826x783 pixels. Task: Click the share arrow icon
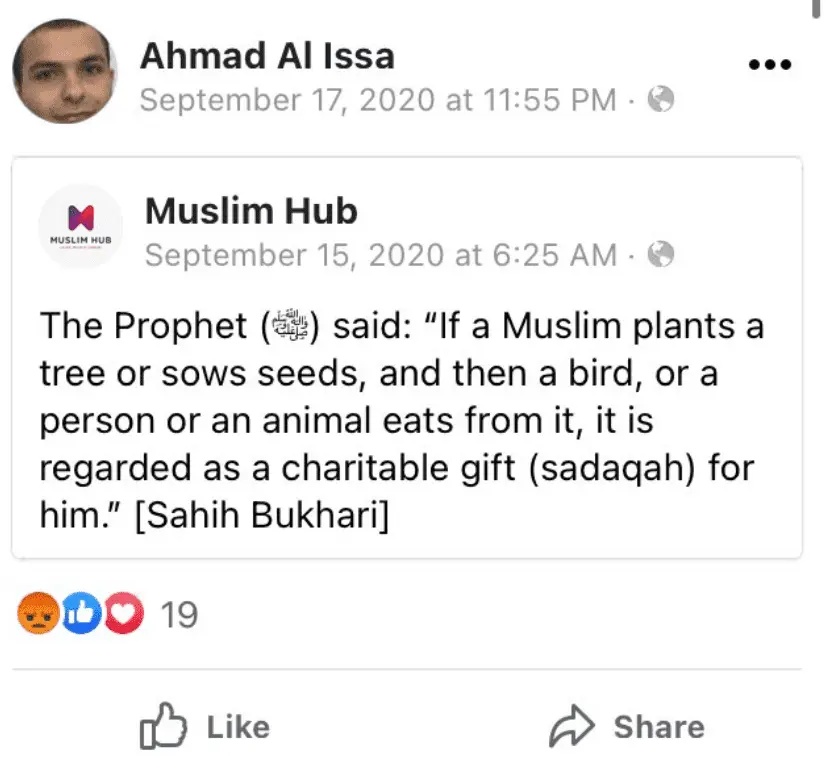pyautogui.click(x=572, y=725)
